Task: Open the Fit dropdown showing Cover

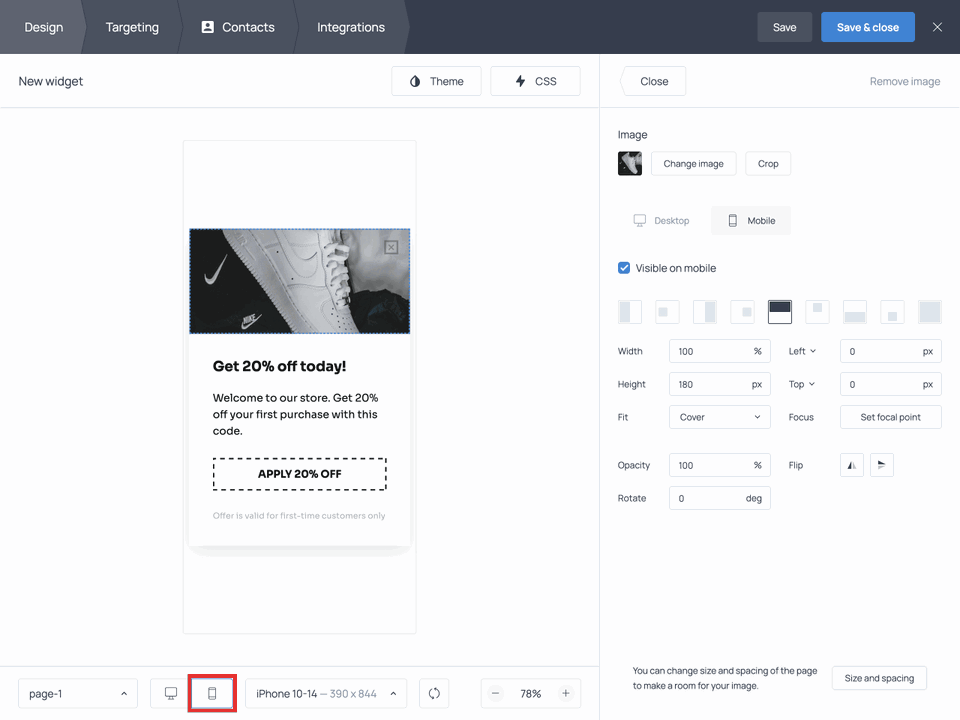Action: pos(719,417)
